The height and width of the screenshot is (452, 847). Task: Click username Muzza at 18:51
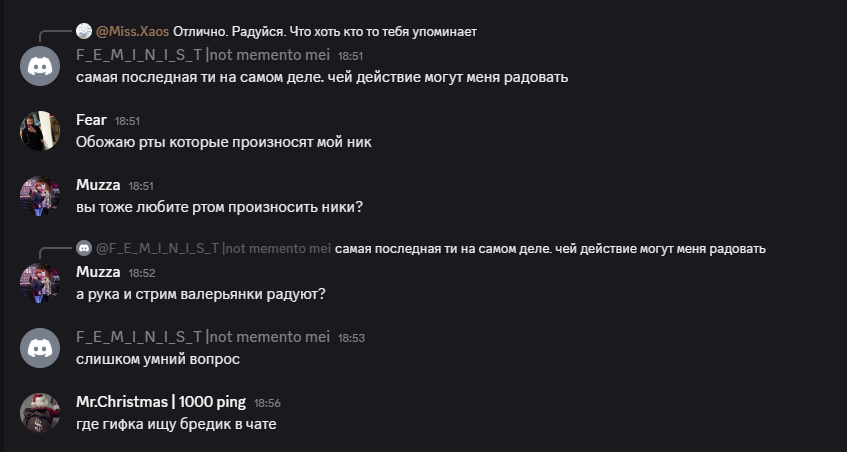[x=98, y=185]
